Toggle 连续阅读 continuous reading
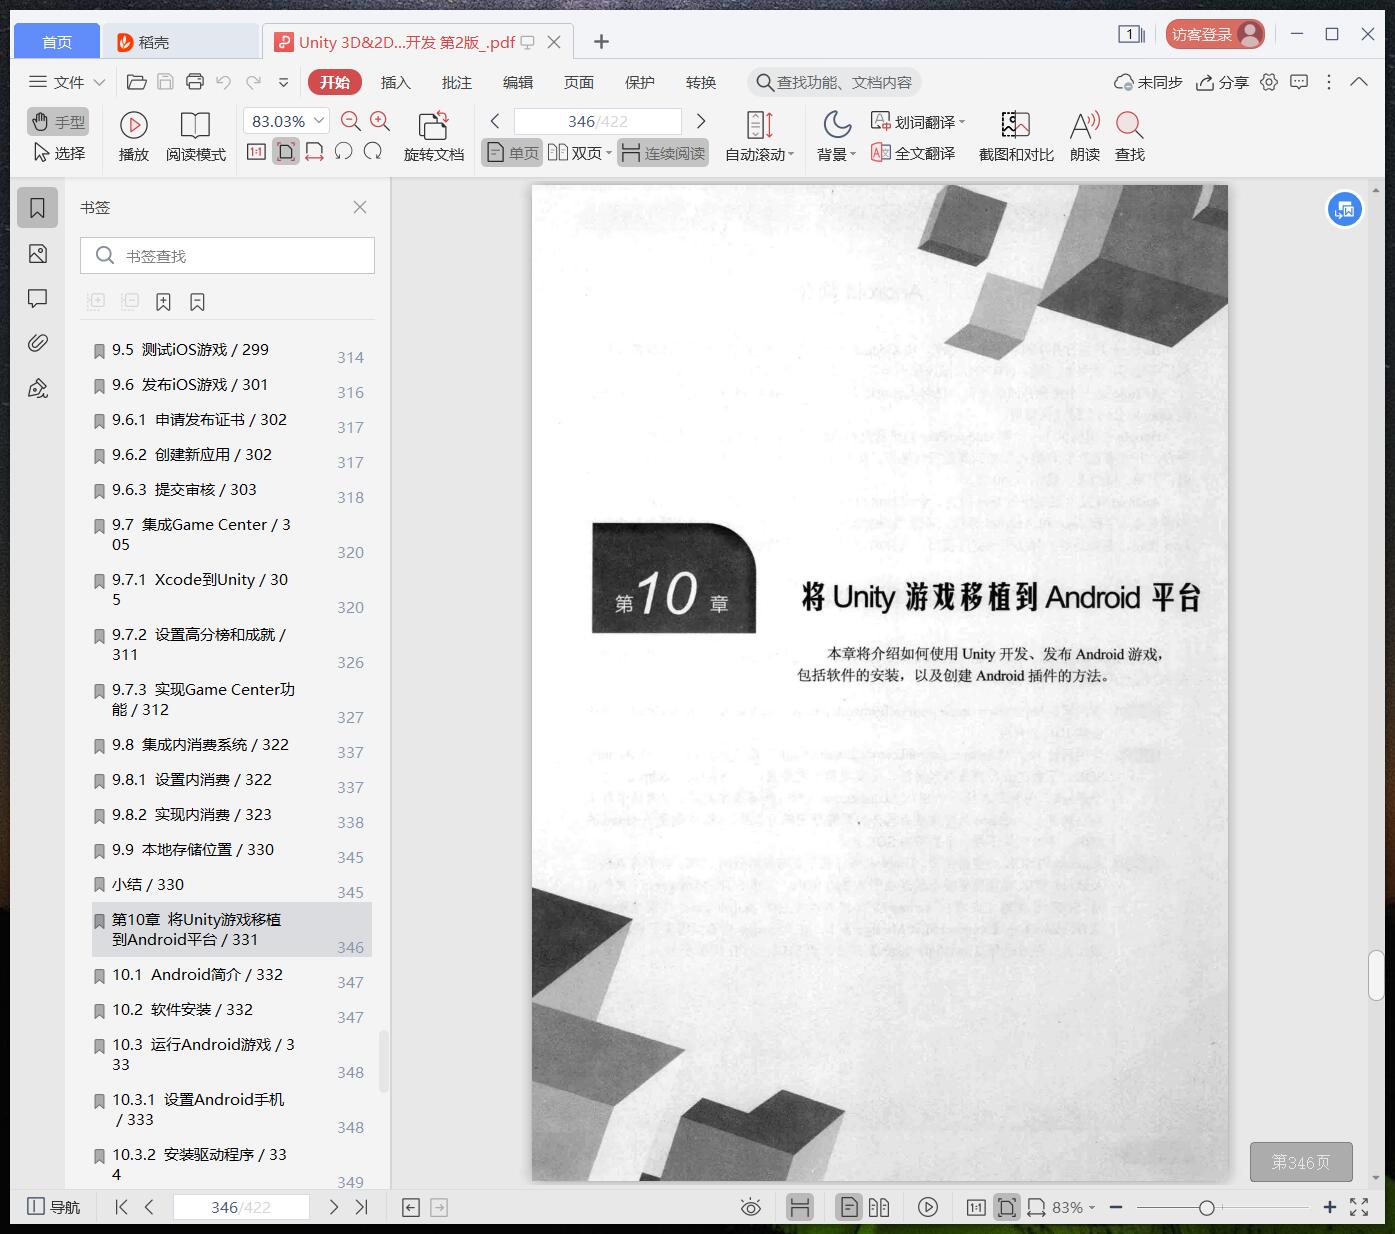The height and width of the screenshot is (1234, 1395). [663, 153]
